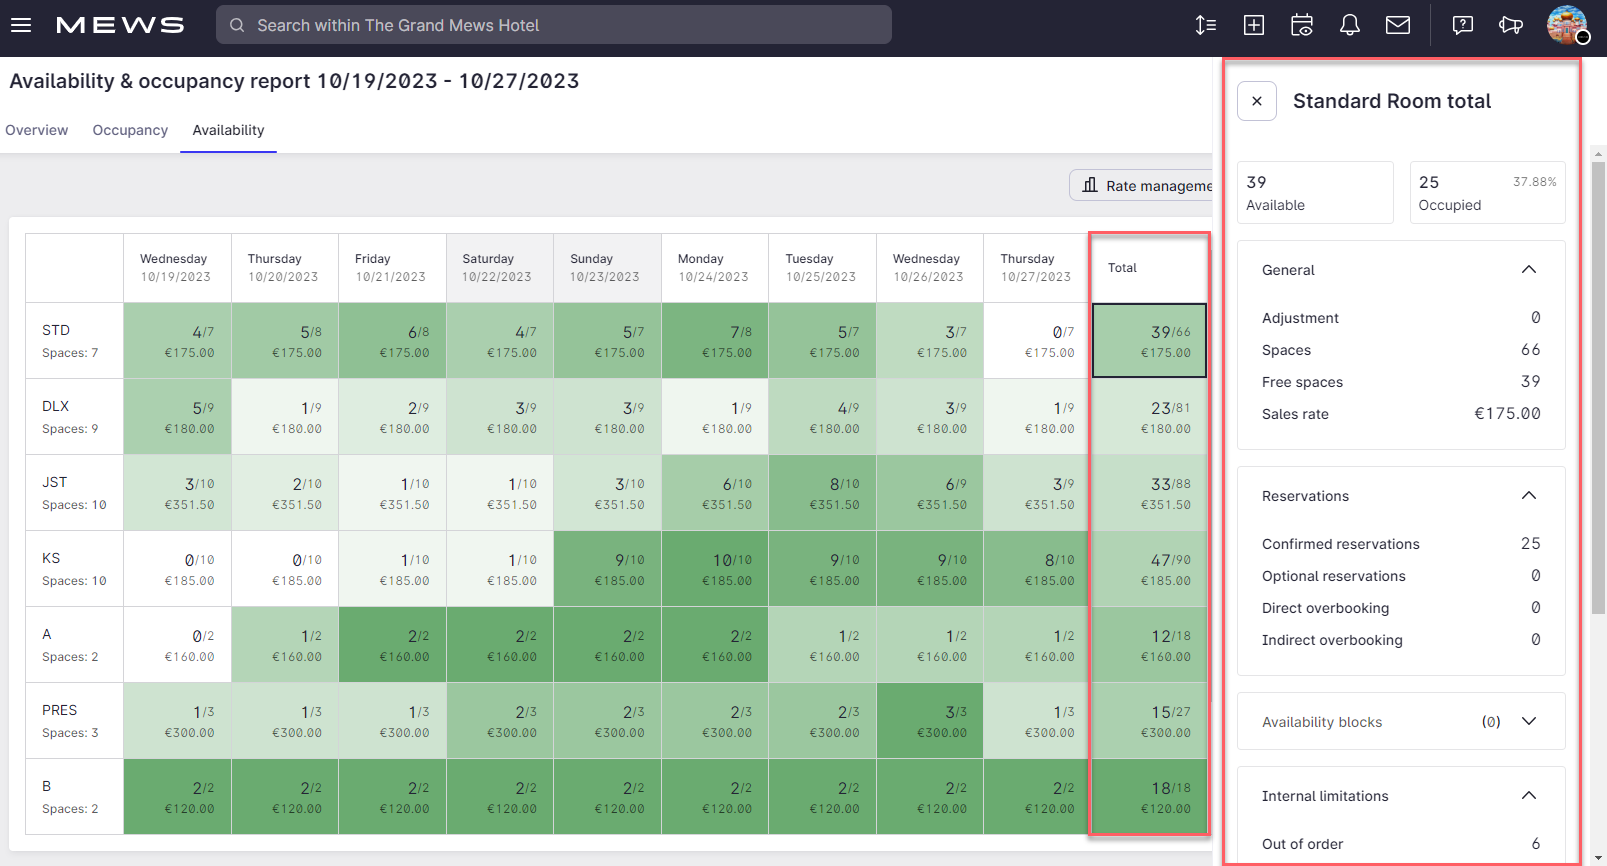Viewport: 1607px width, 866px height.
Task: Open the notifications bell
Action: click(1350, 25)
